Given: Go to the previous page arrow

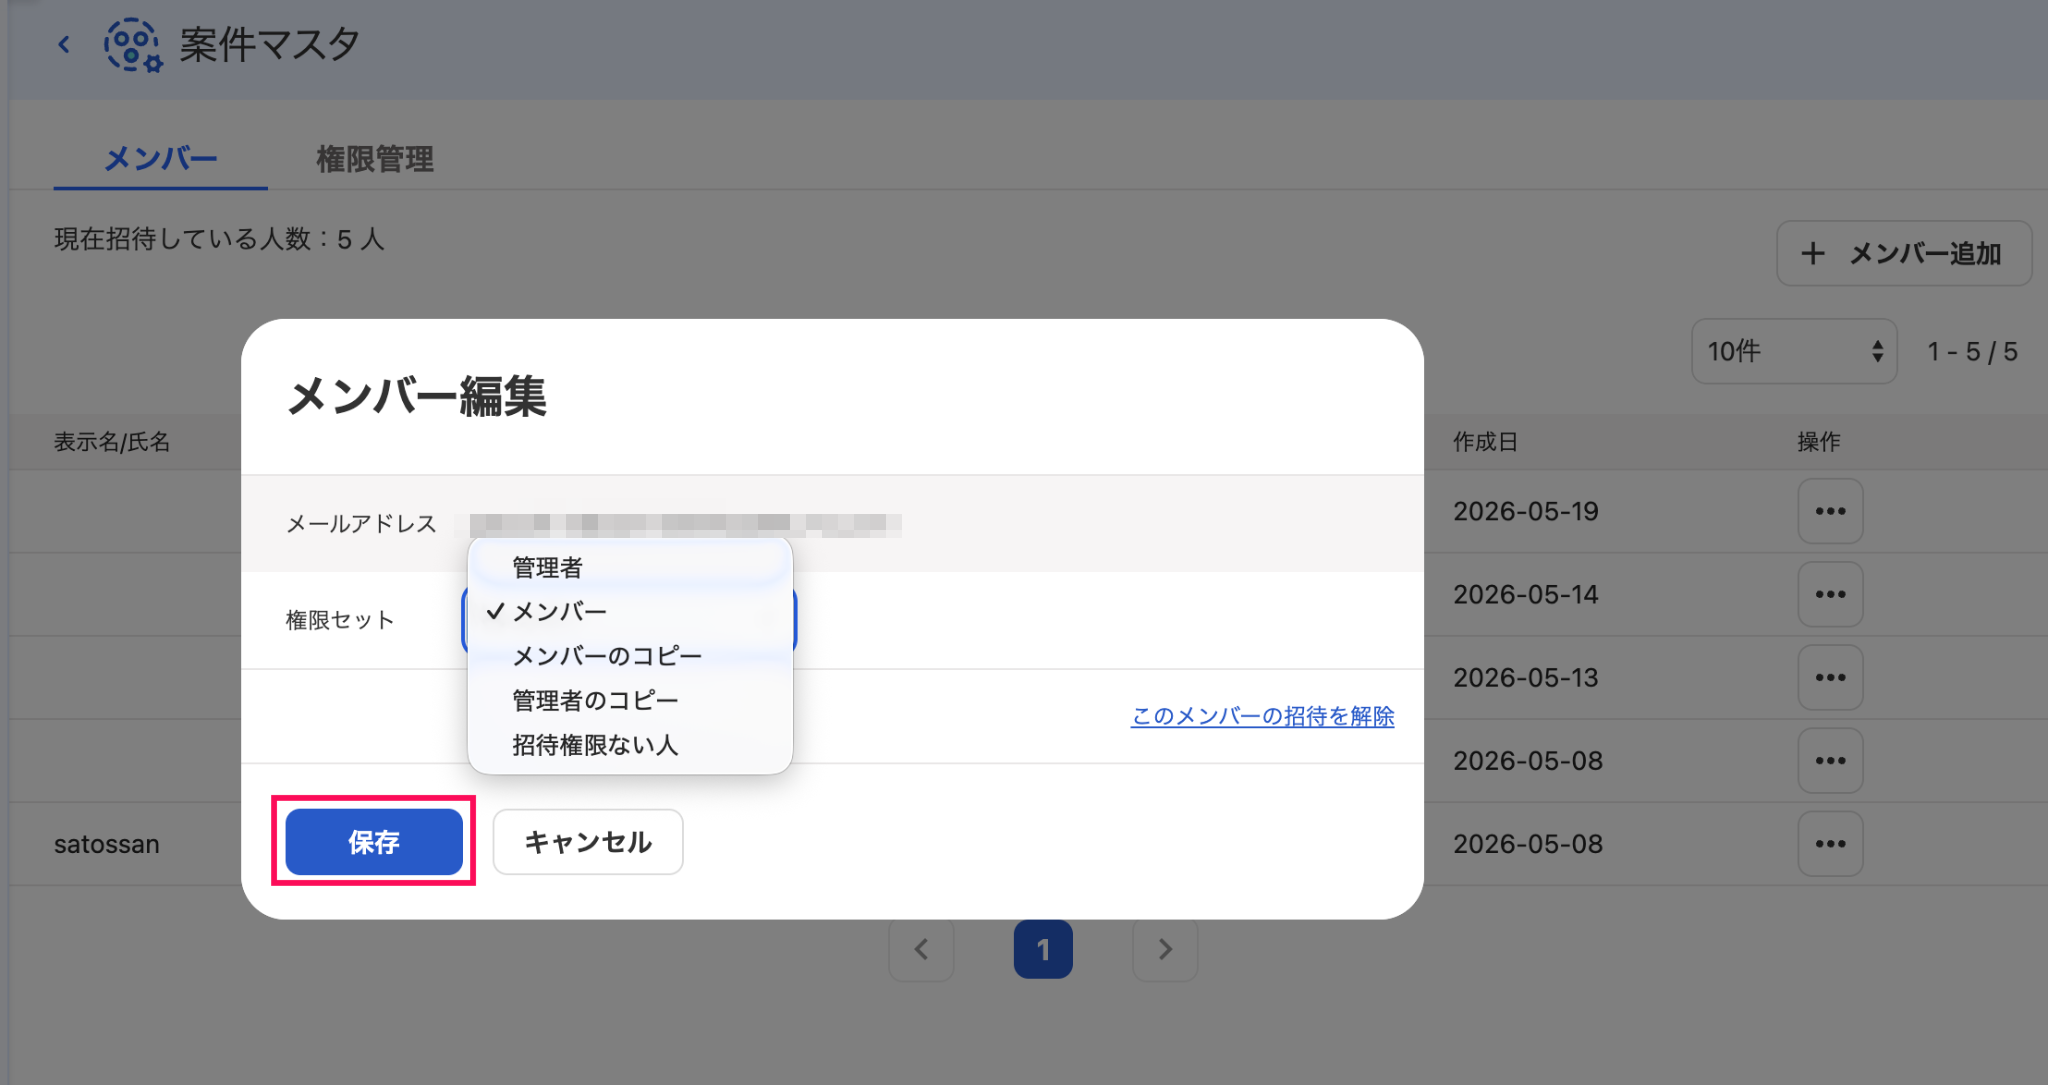Looking at the screenshot, I should click(x=921, y=949).
